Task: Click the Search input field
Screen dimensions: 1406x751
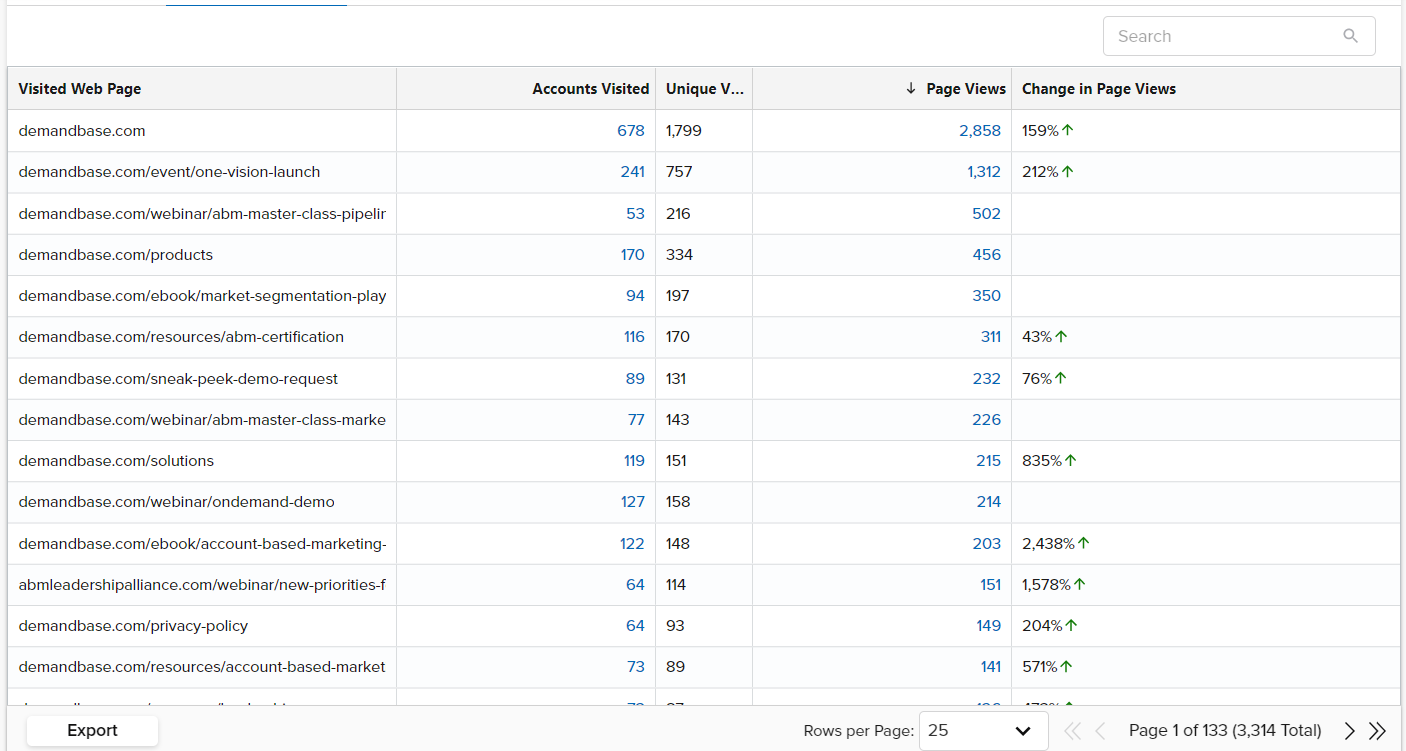Action: click(1239, 36)
